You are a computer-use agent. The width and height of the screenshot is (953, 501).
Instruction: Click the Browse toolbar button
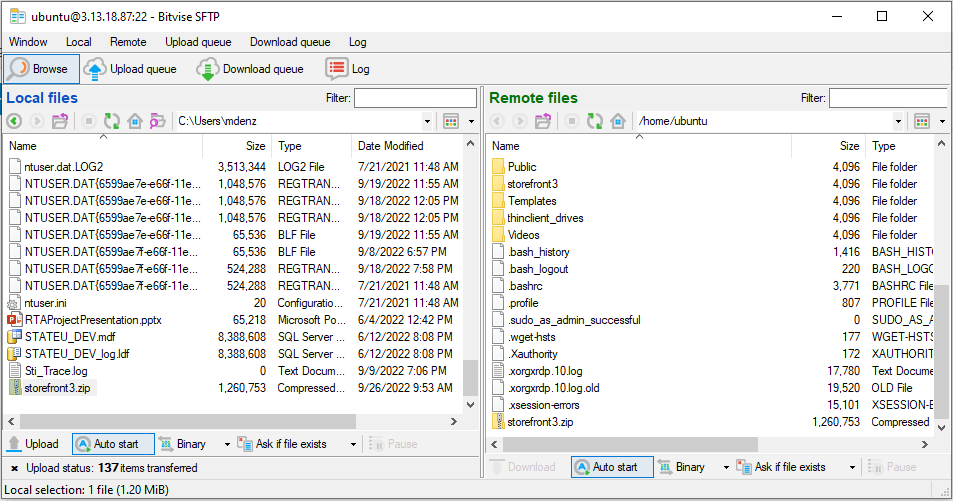41,69
